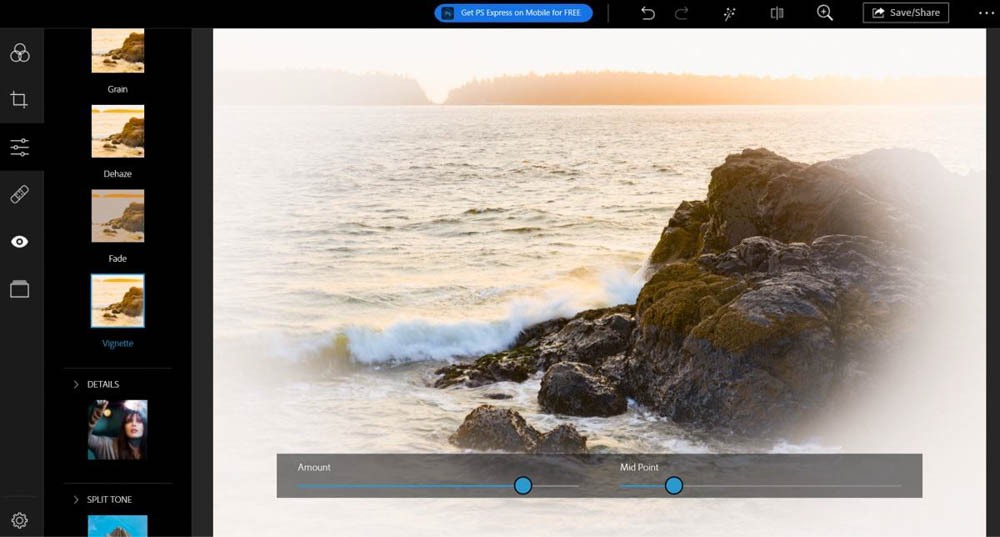Viewport: 1000px width, 537px height.
Task: Click the Amount slider label
Action: [314, 467]
